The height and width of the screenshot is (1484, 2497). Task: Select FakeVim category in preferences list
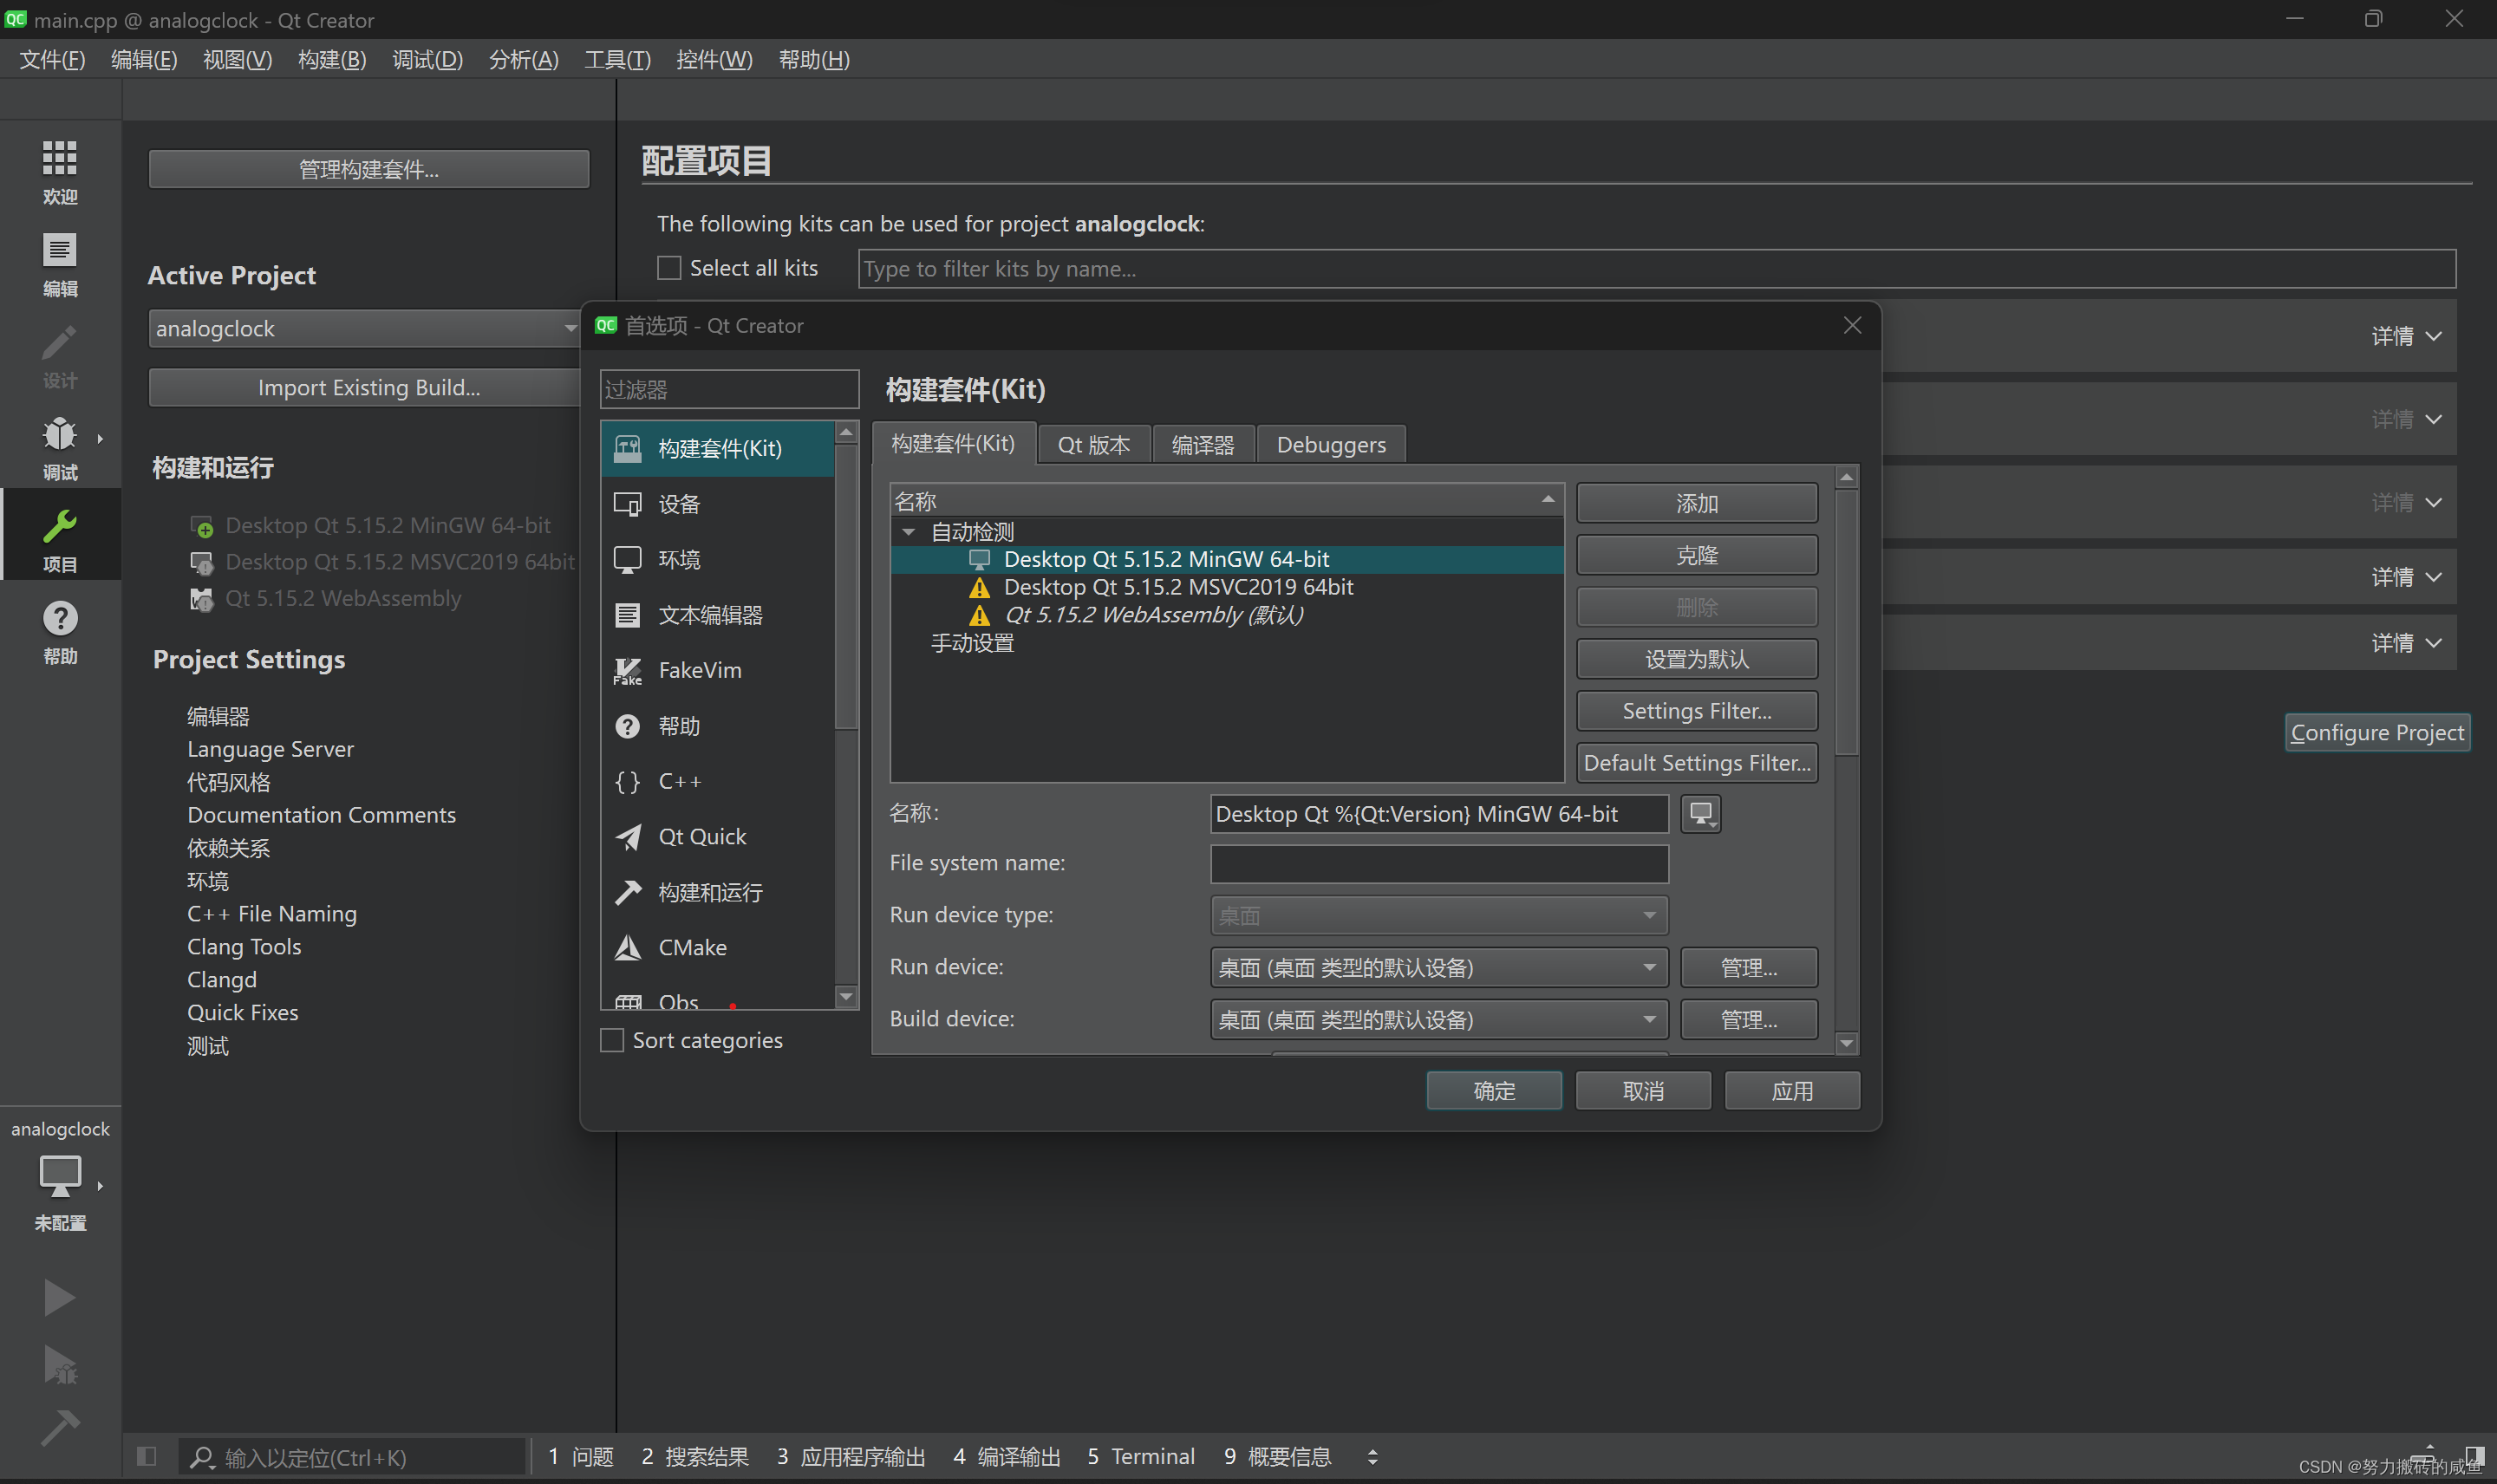[x=699, y=670]
